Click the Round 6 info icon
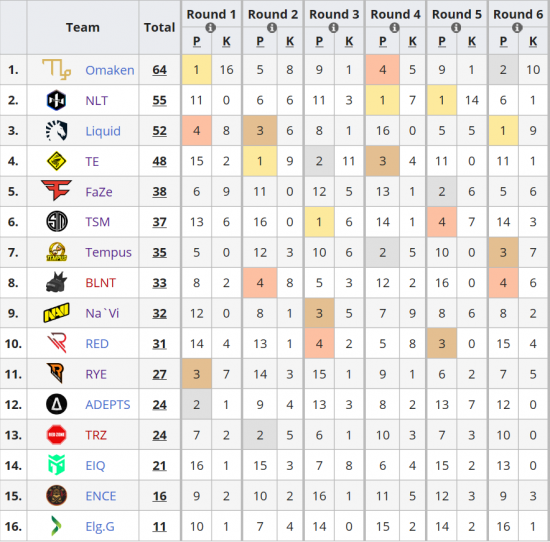This screenshot has height=542, width=550. pos(517,27)
